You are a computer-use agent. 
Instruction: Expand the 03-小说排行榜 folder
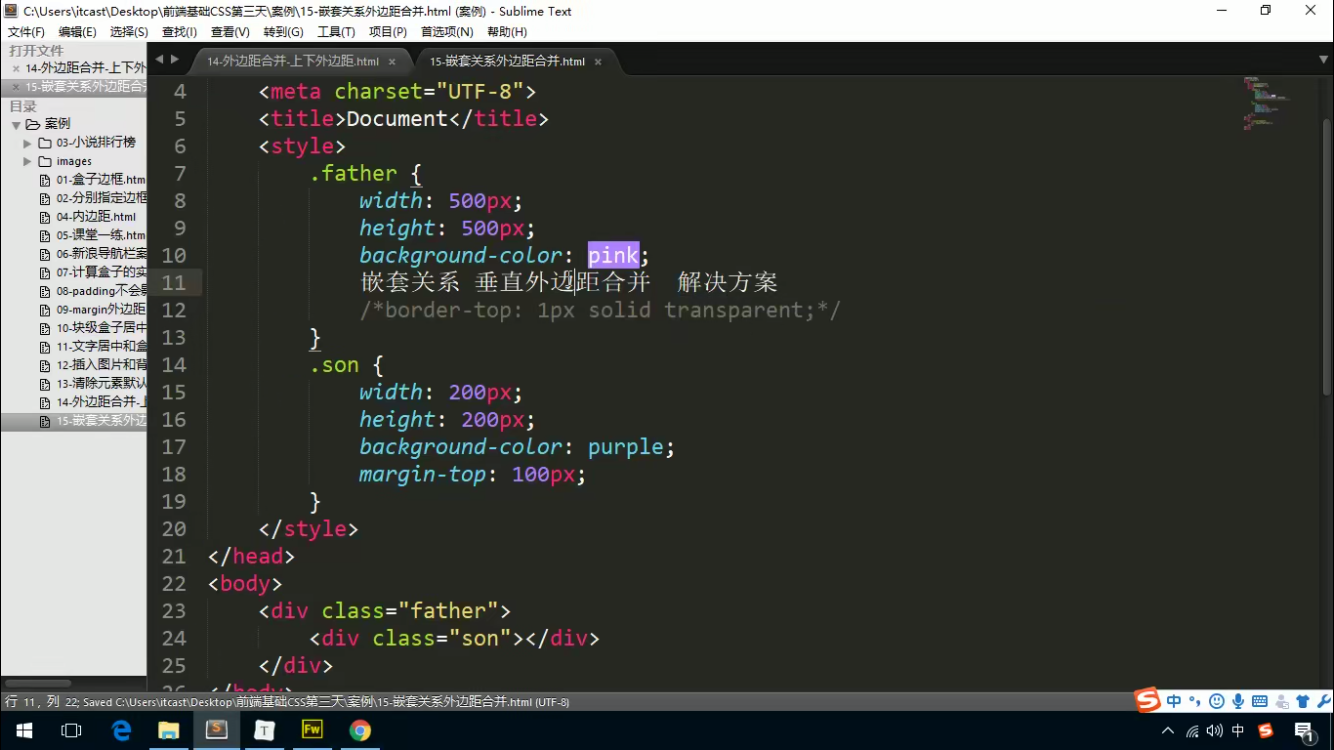click(x=28, y=143)
